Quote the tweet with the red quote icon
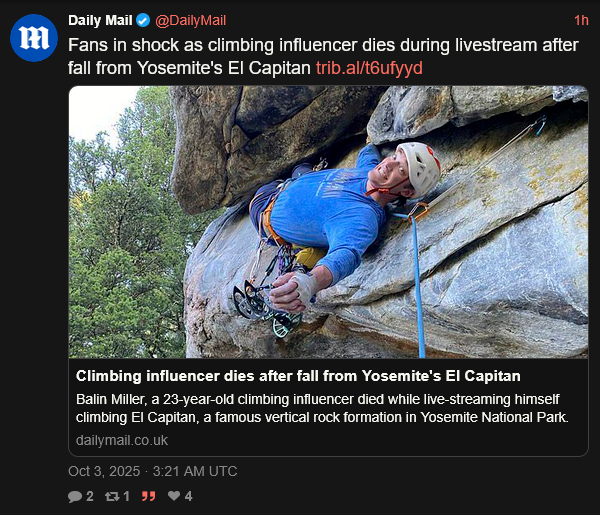Viewport: 600px width, 515px height. [148, 496]
